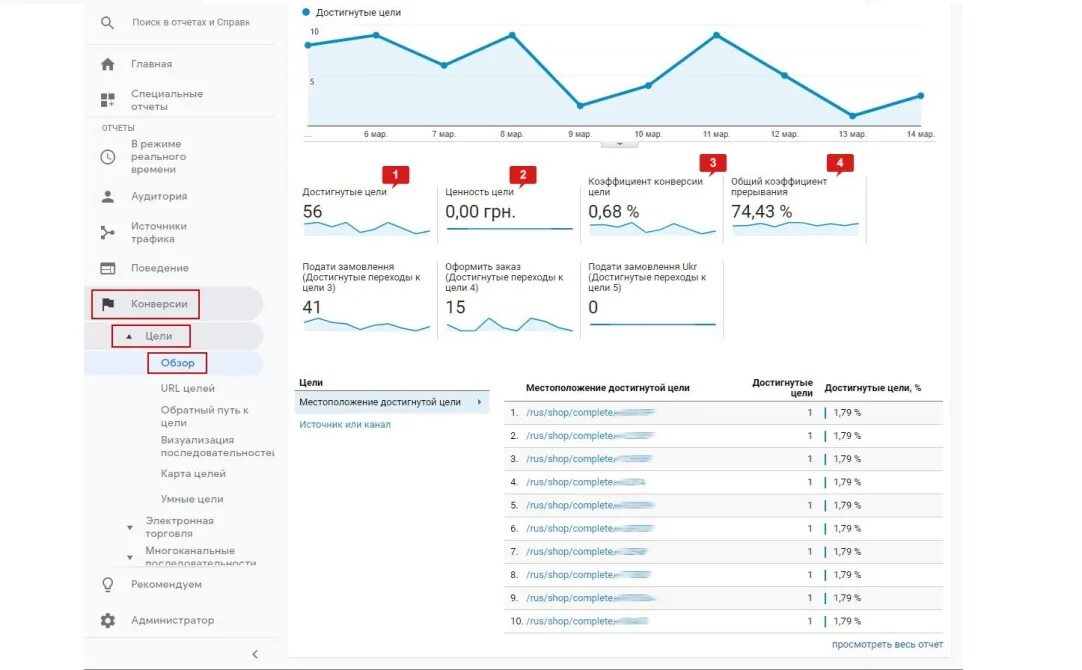Open Обратный путь к цели report

pyautogui.click(x=205, y=416)
